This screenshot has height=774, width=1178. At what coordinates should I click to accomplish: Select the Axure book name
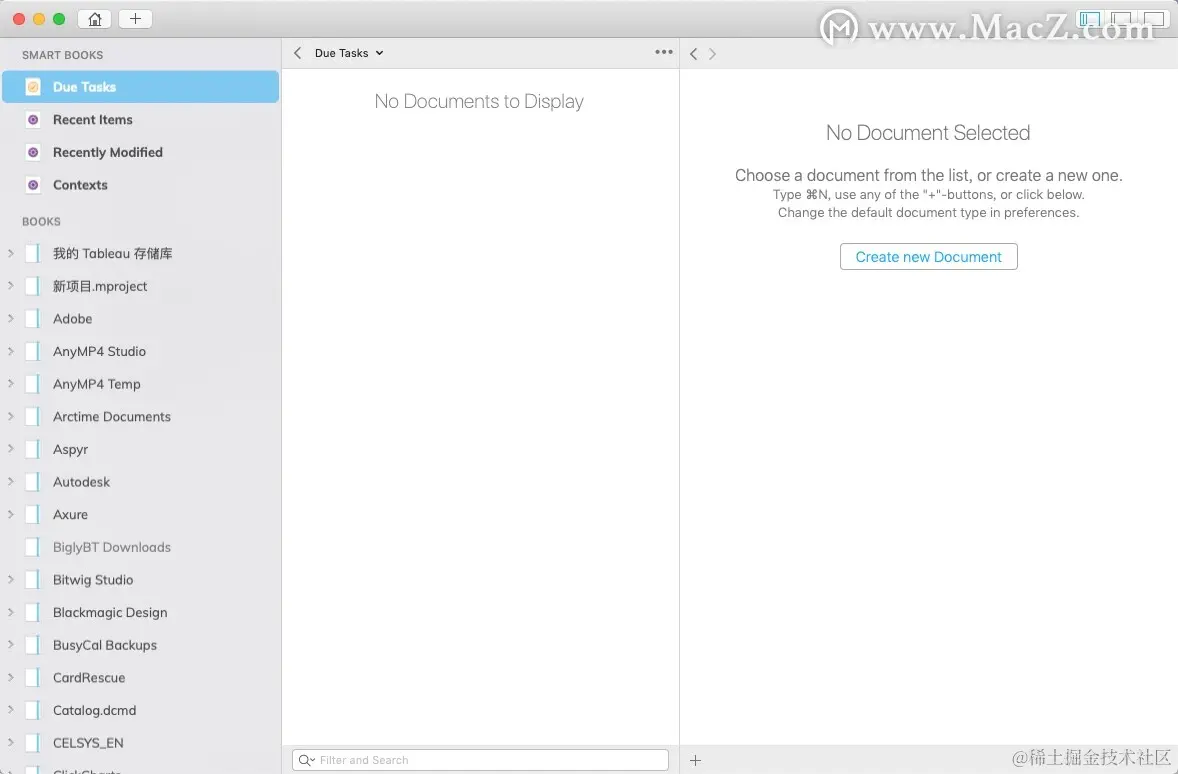coord(70,515)
